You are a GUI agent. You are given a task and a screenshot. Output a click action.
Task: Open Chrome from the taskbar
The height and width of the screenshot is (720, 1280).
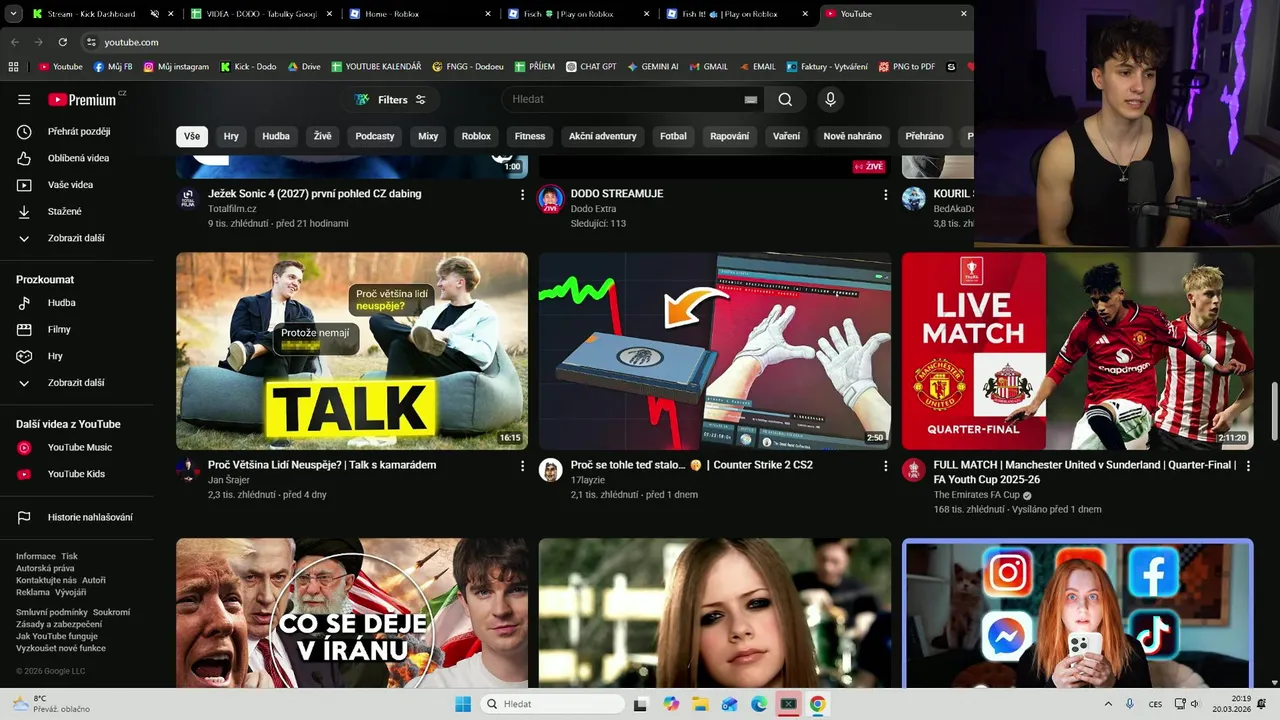818,704
